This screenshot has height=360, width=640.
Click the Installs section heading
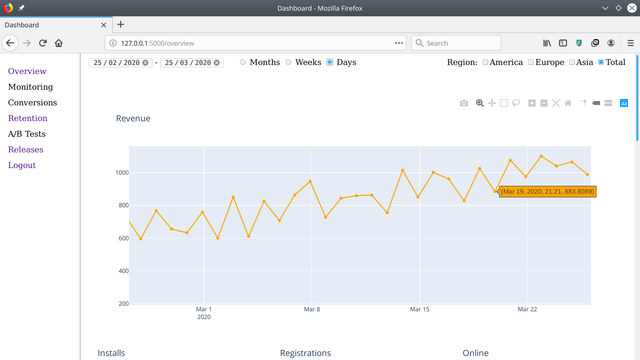click(111, 353)
